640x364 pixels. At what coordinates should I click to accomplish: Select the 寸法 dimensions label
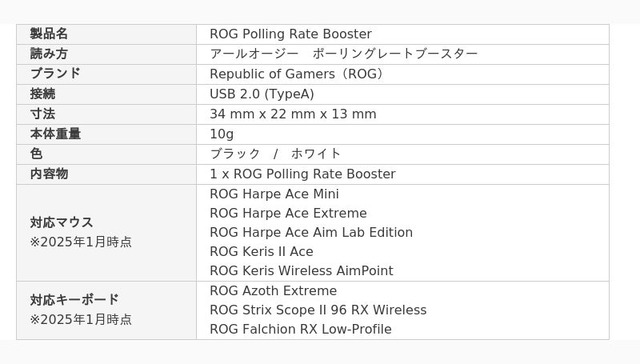pyautogui.click(x=43, y=114)
